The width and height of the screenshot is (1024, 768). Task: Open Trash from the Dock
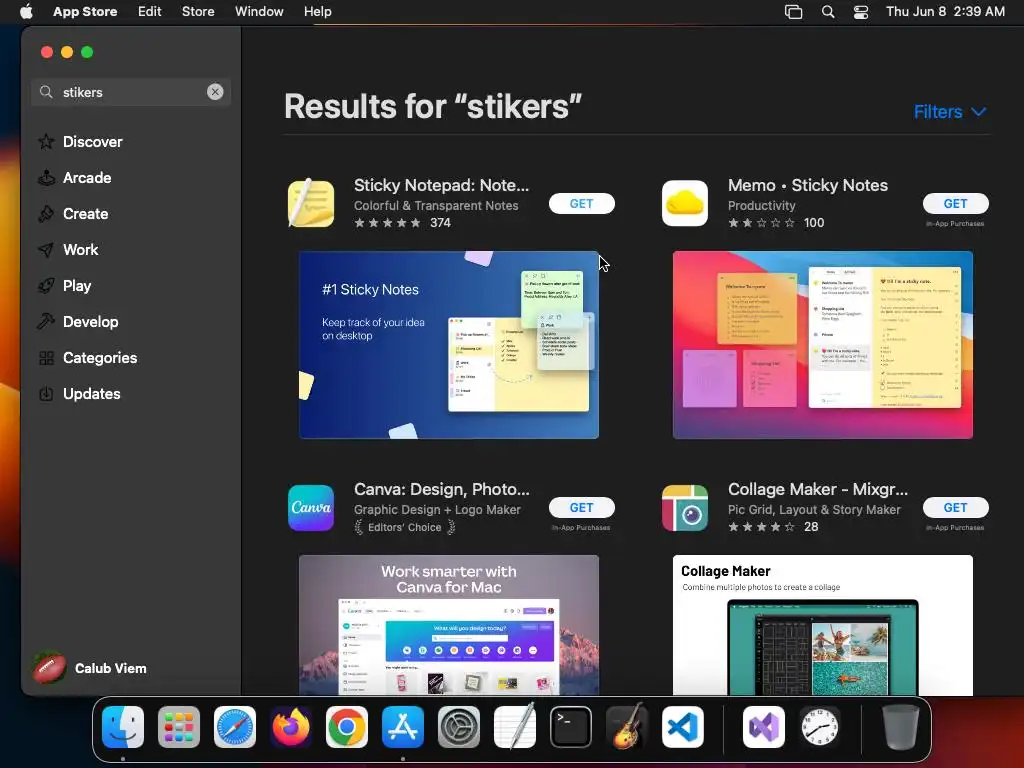(901, 727)
